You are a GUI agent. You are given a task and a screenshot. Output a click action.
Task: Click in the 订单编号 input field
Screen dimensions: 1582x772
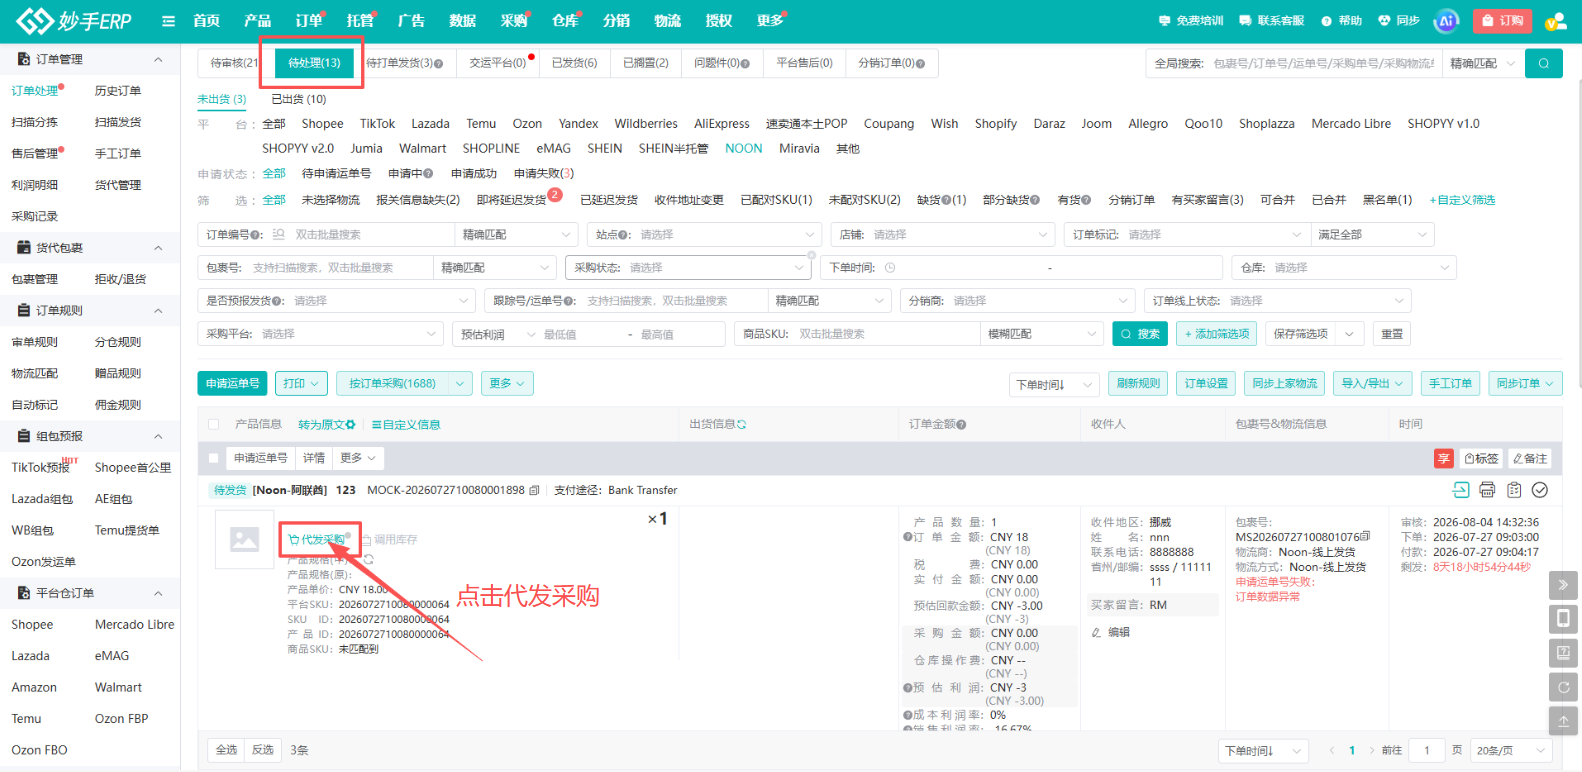click(369, 235)
